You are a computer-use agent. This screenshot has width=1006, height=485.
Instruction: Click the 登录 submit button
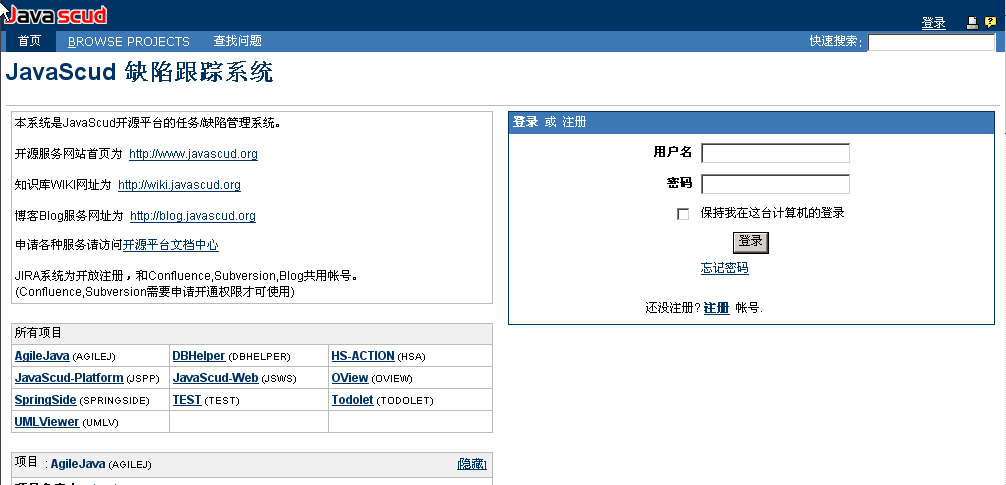(x=751, y=242)
